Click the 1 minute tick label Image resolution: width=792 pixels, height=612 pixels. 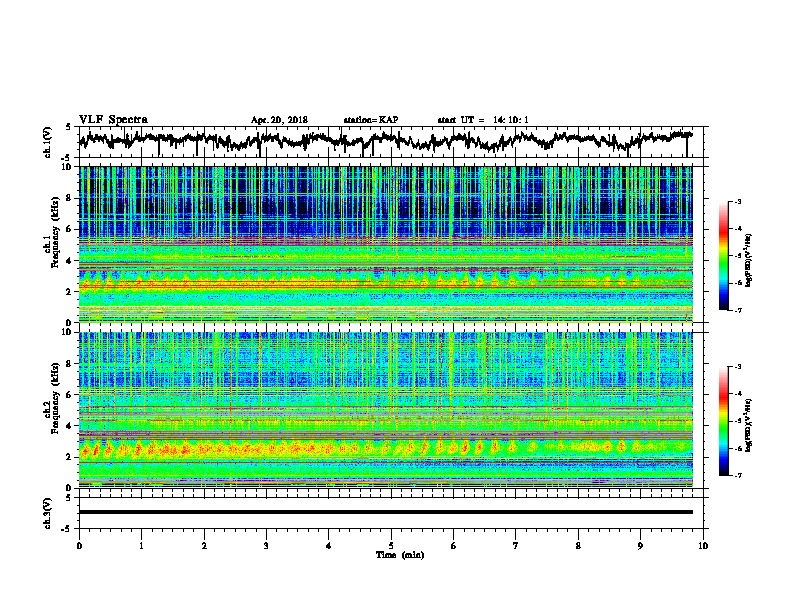tap(141, 545)
